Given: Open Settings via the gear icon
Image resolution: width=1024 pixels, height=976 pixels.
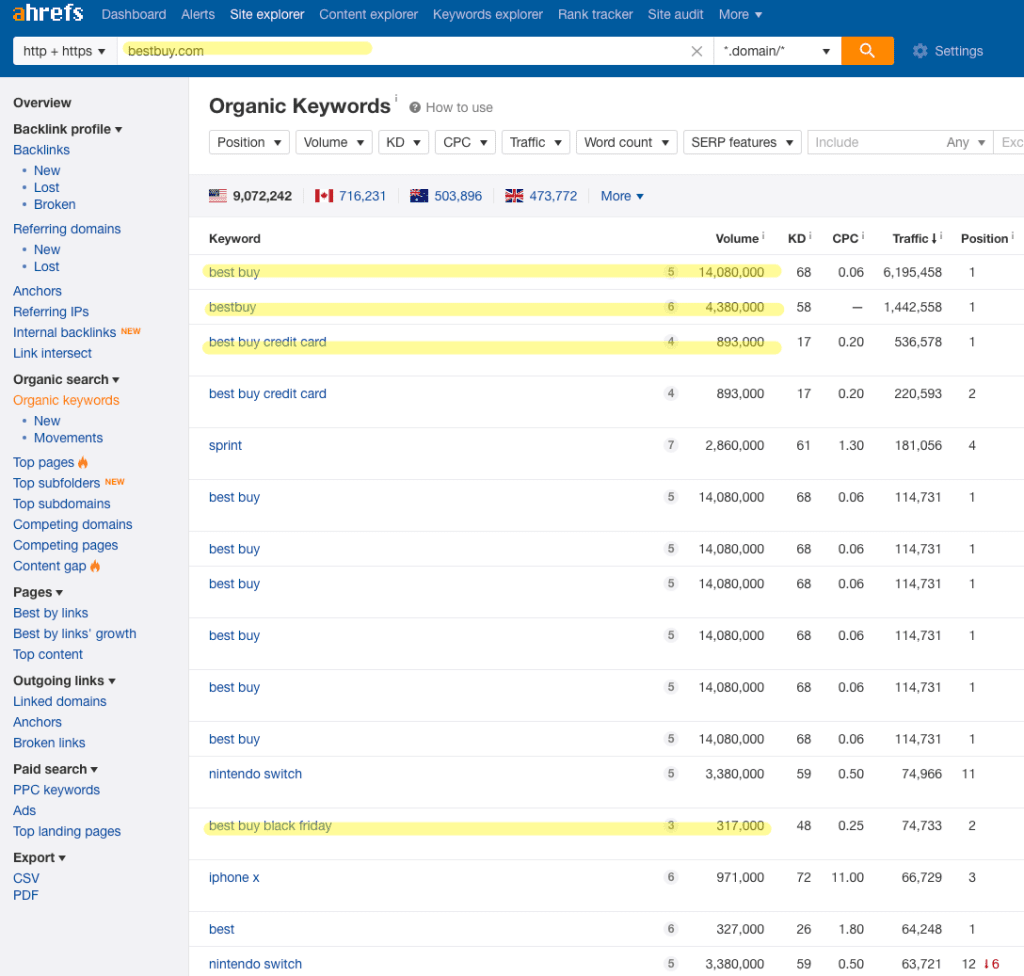Looking at the screenshot, I should tap(920, 51).
